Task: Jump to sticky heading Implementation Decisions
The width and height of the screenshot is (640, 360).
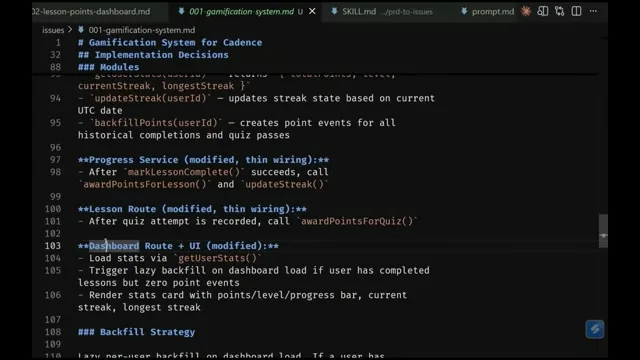Action: click(x=153, y=55)
